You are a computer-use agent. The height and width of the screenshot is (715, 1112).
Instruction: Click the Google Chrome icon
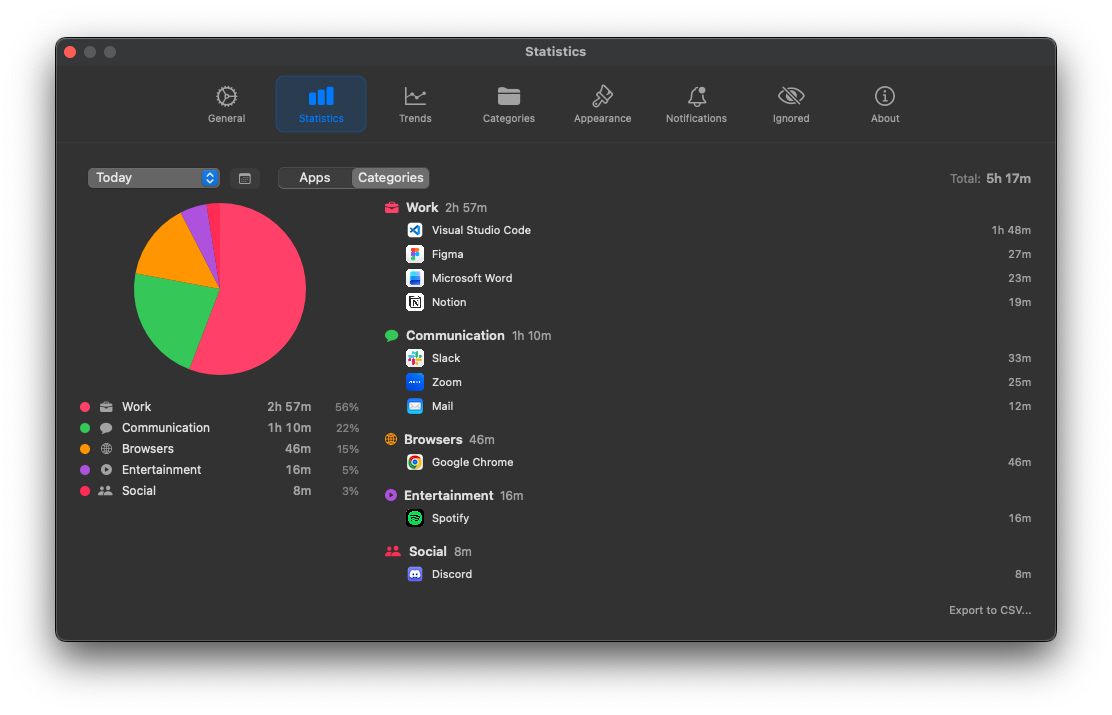pos(415,462)
